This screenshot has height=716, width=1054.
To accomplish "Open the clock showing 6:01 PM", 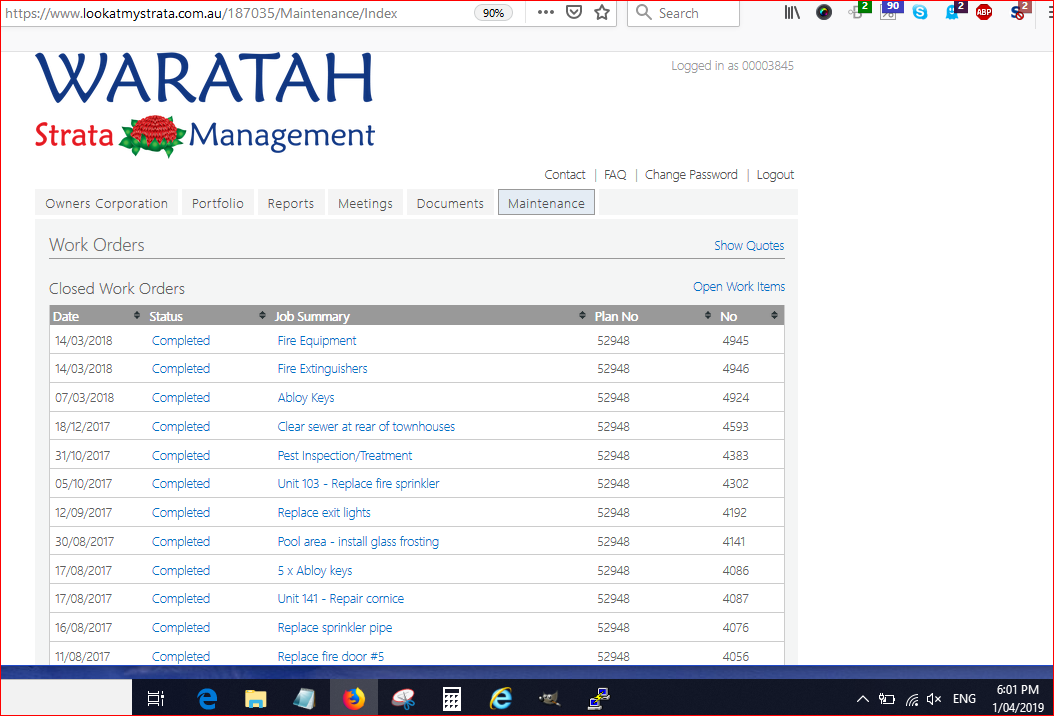I will 1018,699.
